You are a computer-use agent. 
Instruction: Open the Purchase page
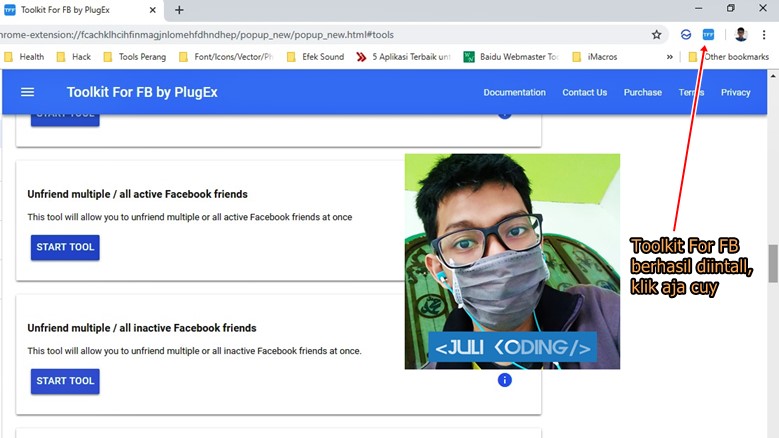coord(642,92)
